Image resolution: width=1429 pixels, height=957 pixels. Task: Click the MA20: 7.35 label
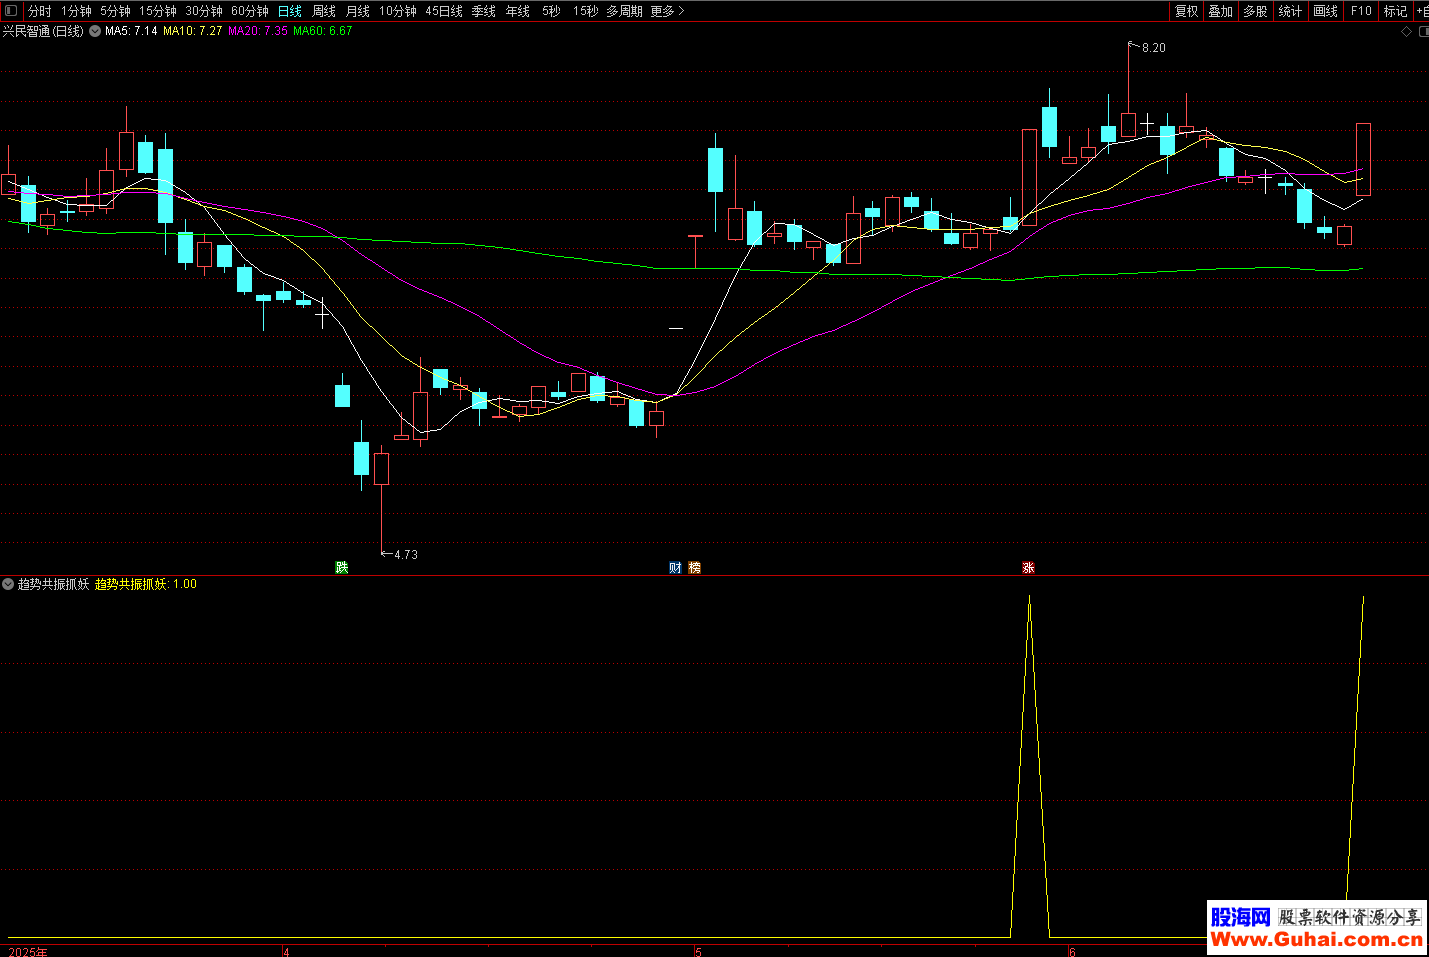point(258,31)
